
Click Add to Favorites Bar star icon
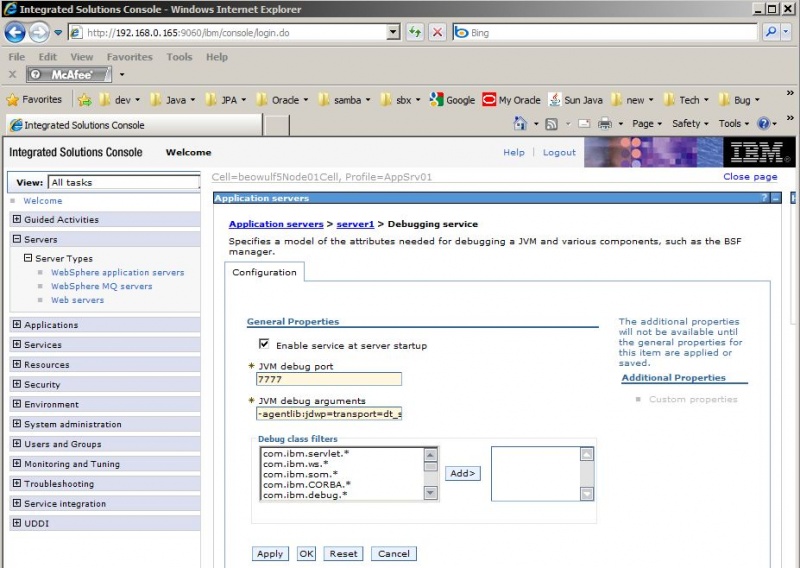point(85,100)
